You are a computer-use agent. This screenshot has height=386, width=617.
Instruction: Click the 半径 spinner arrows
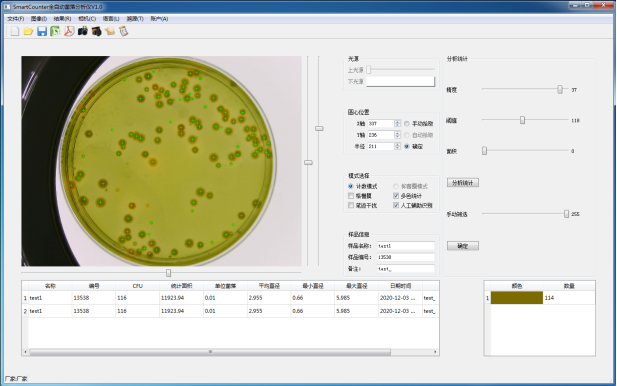point(397,146)
